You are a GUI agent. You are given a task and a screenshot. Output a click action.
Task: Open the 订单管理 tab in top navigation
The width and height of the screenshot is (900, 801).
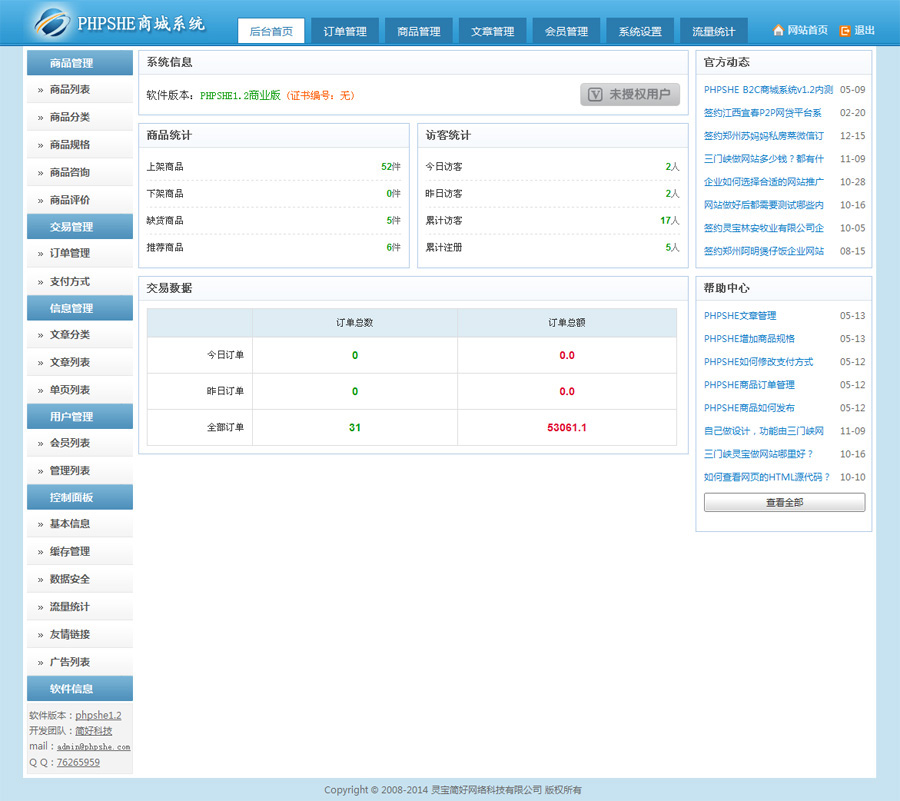(345, 31)
